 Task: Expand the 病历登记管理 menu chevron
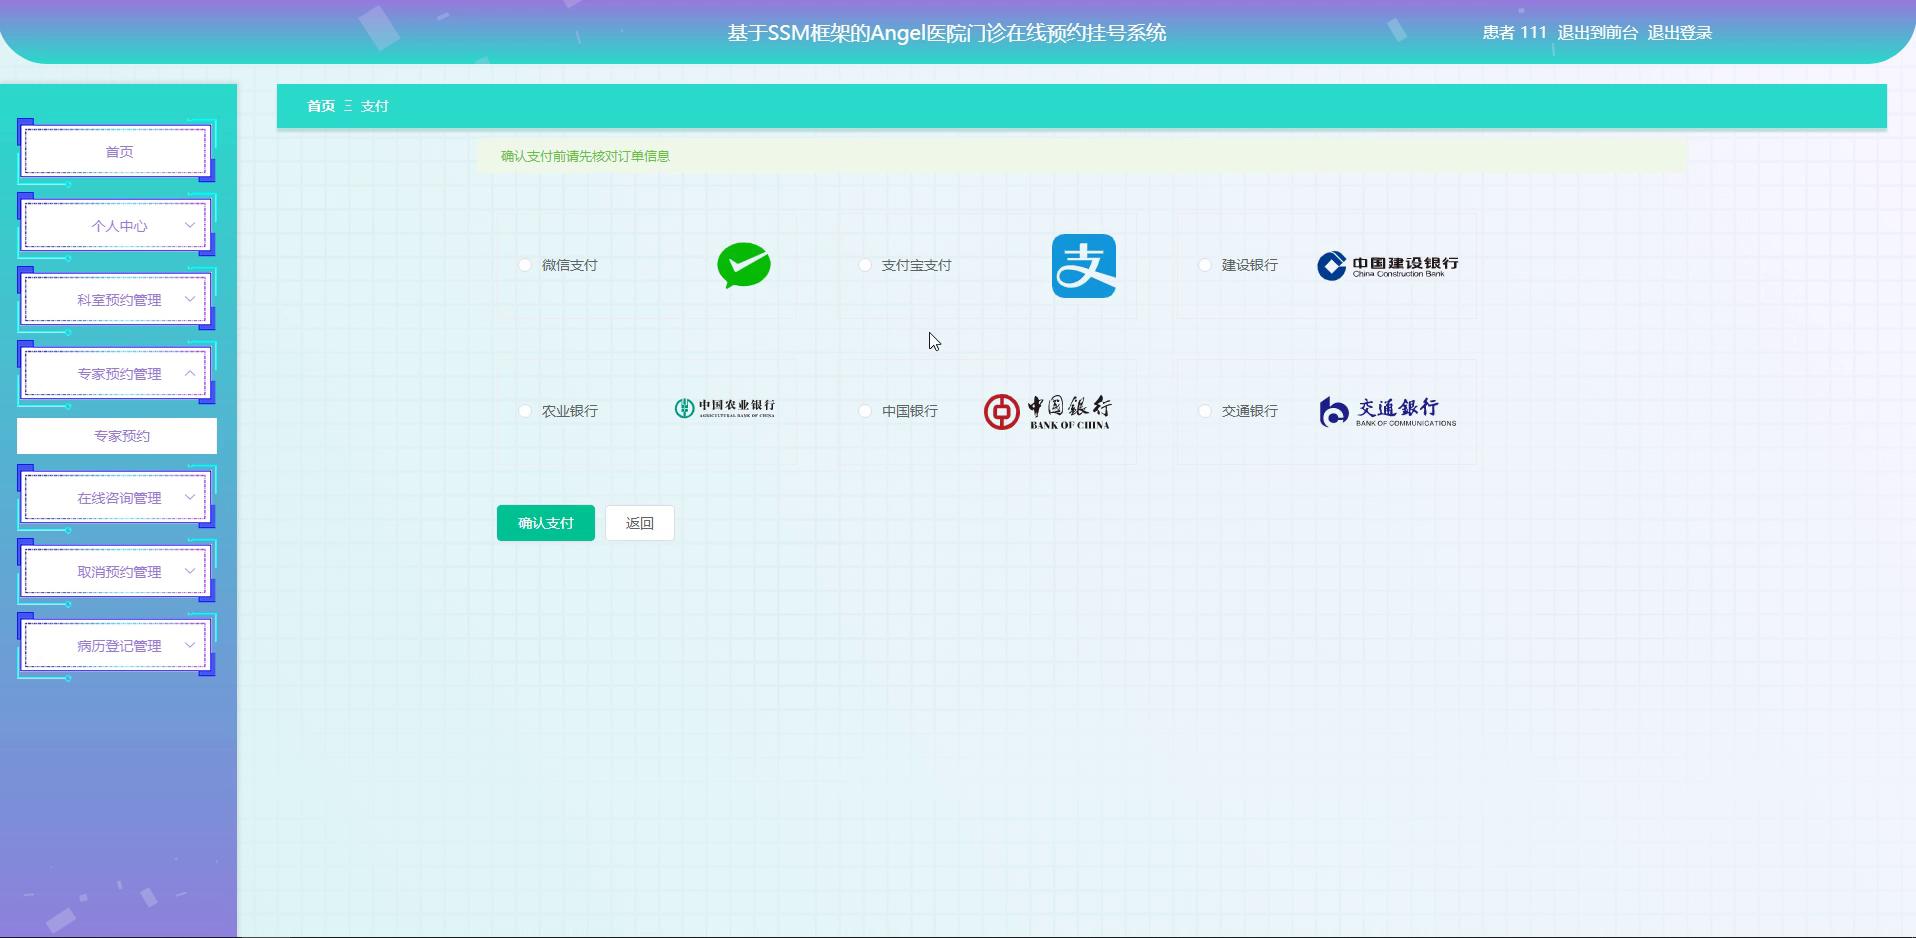[x=189, y=645]
